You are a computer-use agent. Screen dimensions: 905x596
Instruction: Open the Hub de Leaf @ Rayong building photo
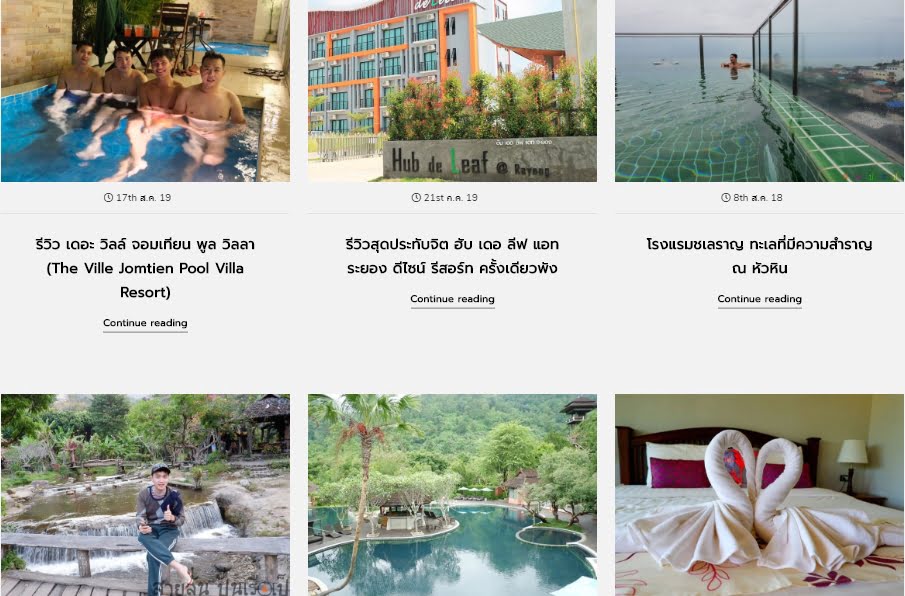pos(452,91)
